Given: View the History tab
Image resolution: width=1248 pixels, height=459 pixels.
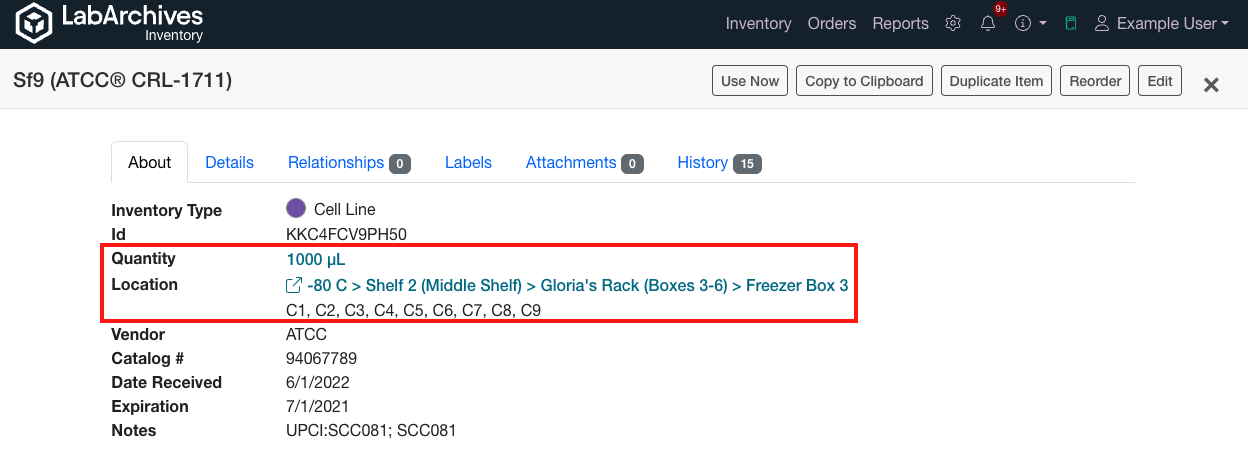Looking at the screenshot, I should (x=702, y=162).
